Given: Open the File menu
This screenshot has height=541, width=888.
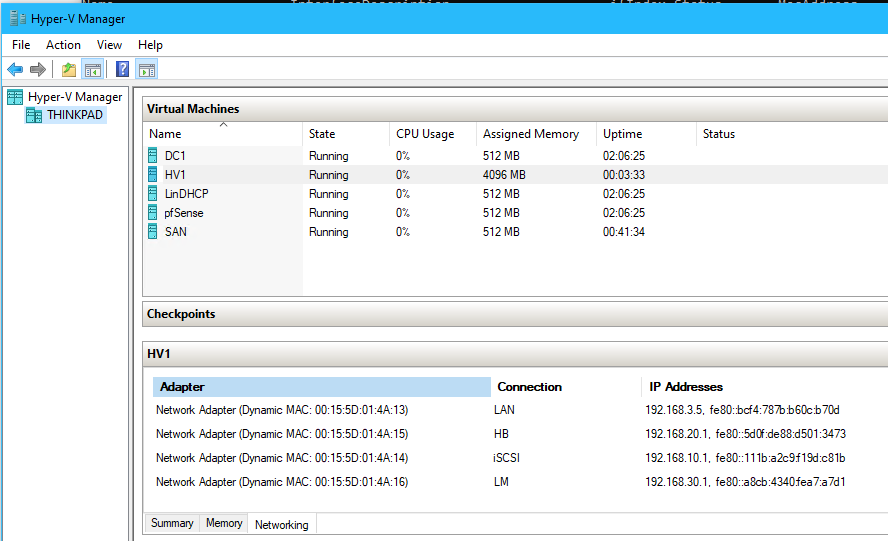Looking at the screenshot, I should pyautogui.click(x=21, y=45).
